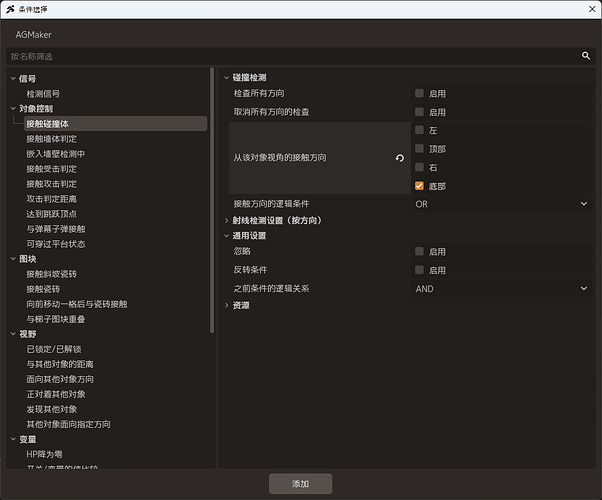Click the 从该对象视角的接触方向 property label
The height and width of the screenshot is (500, 602).
coord(280,157)
